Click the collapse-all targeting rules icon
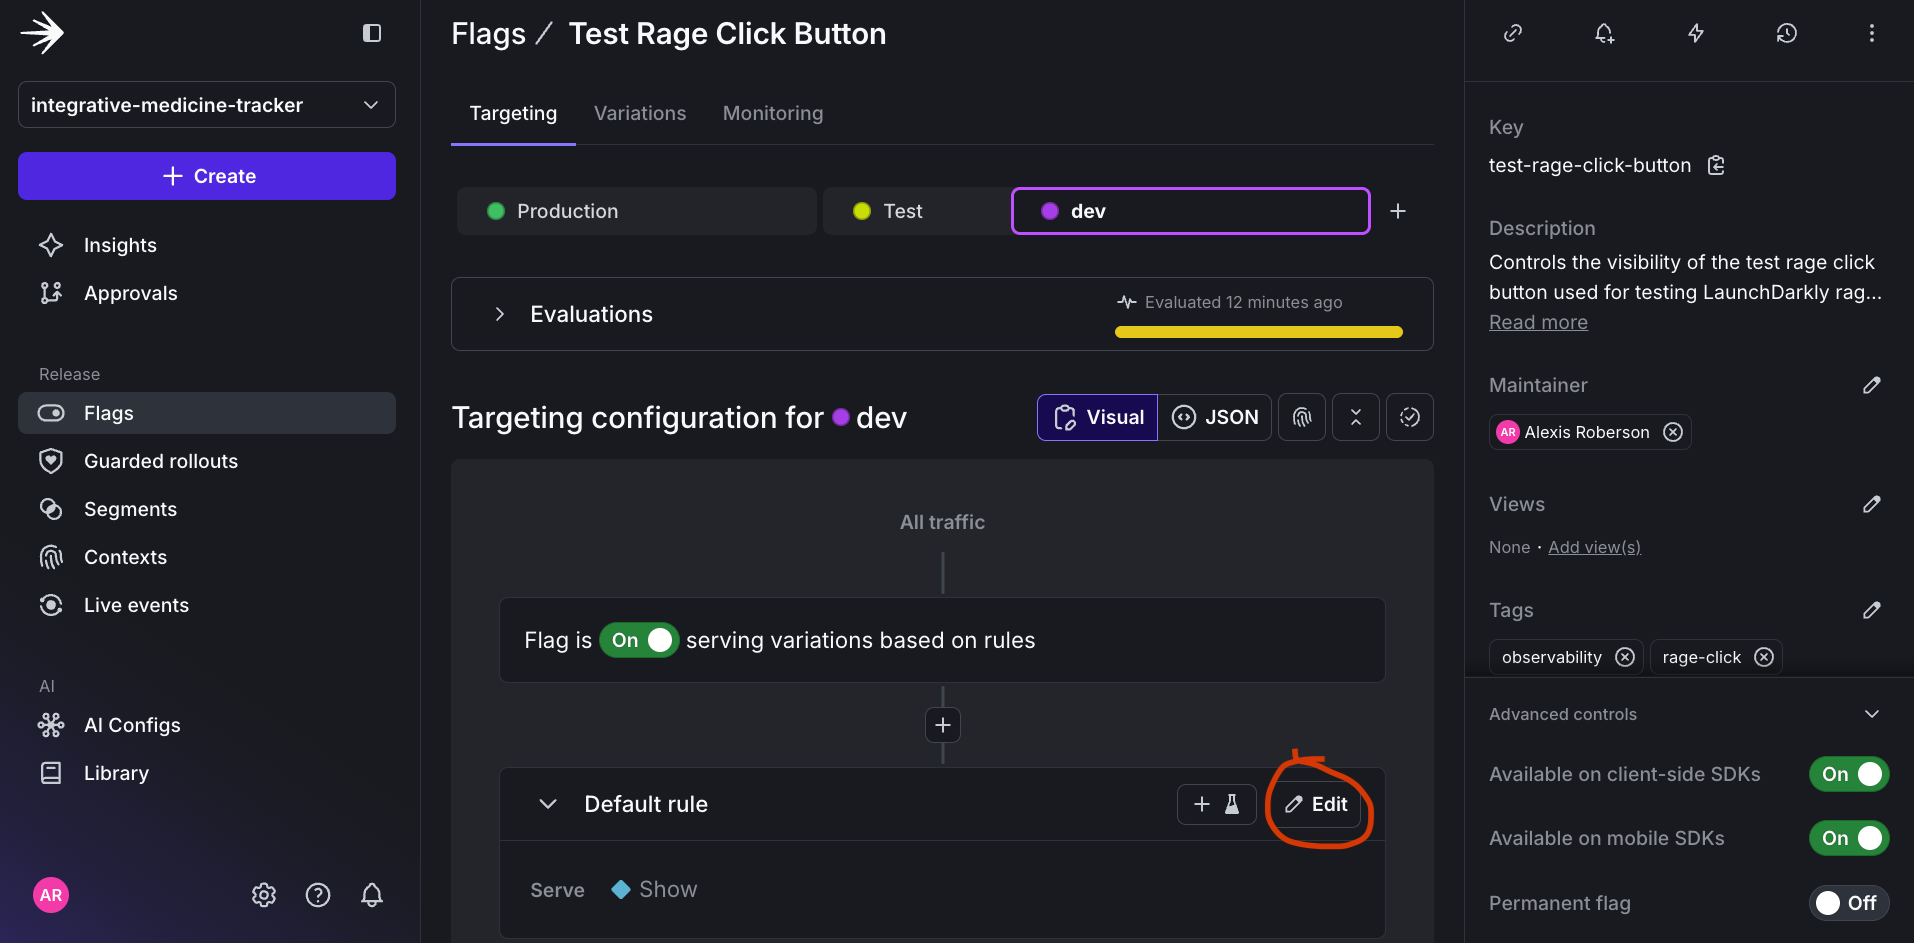Image resolution: width=1914 pixels, height=943 pixels. [x=1355, y=417]
